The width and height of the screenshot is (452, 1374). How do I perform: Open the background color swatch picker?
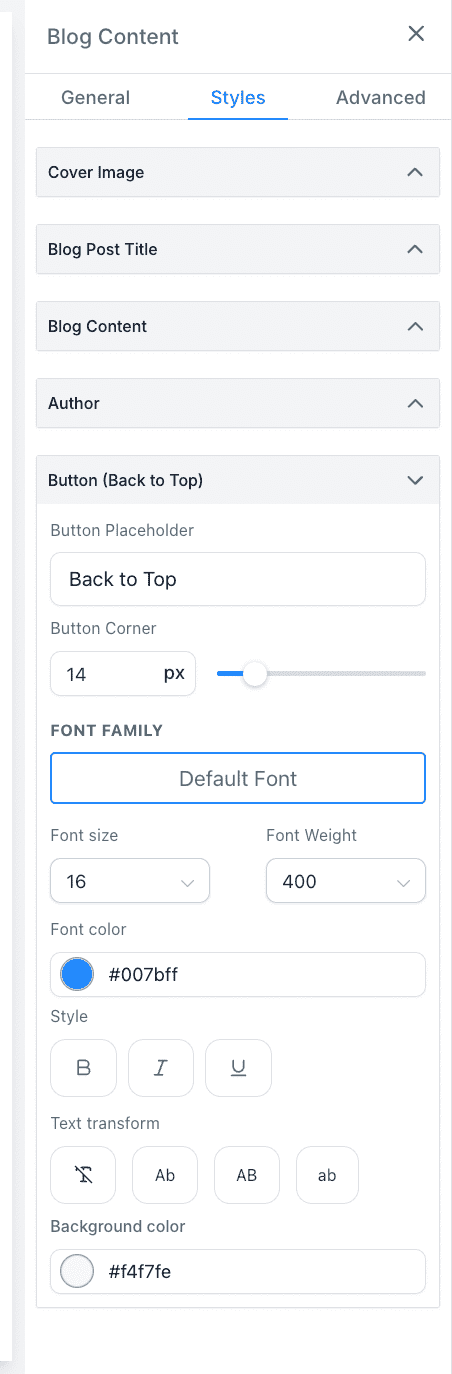click(x=77, y=1271)
